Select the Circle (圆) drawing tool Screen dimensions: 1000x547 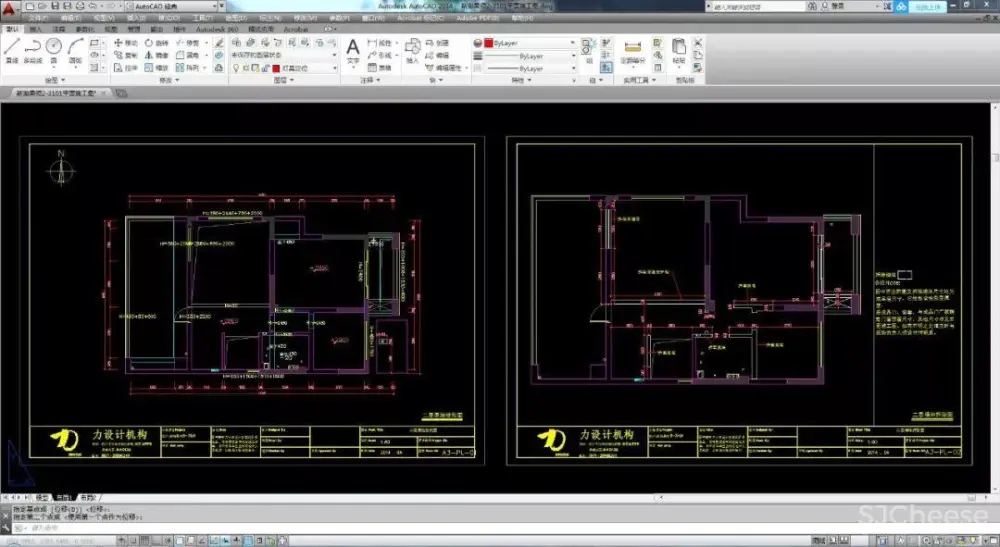(x=55, y=48)
